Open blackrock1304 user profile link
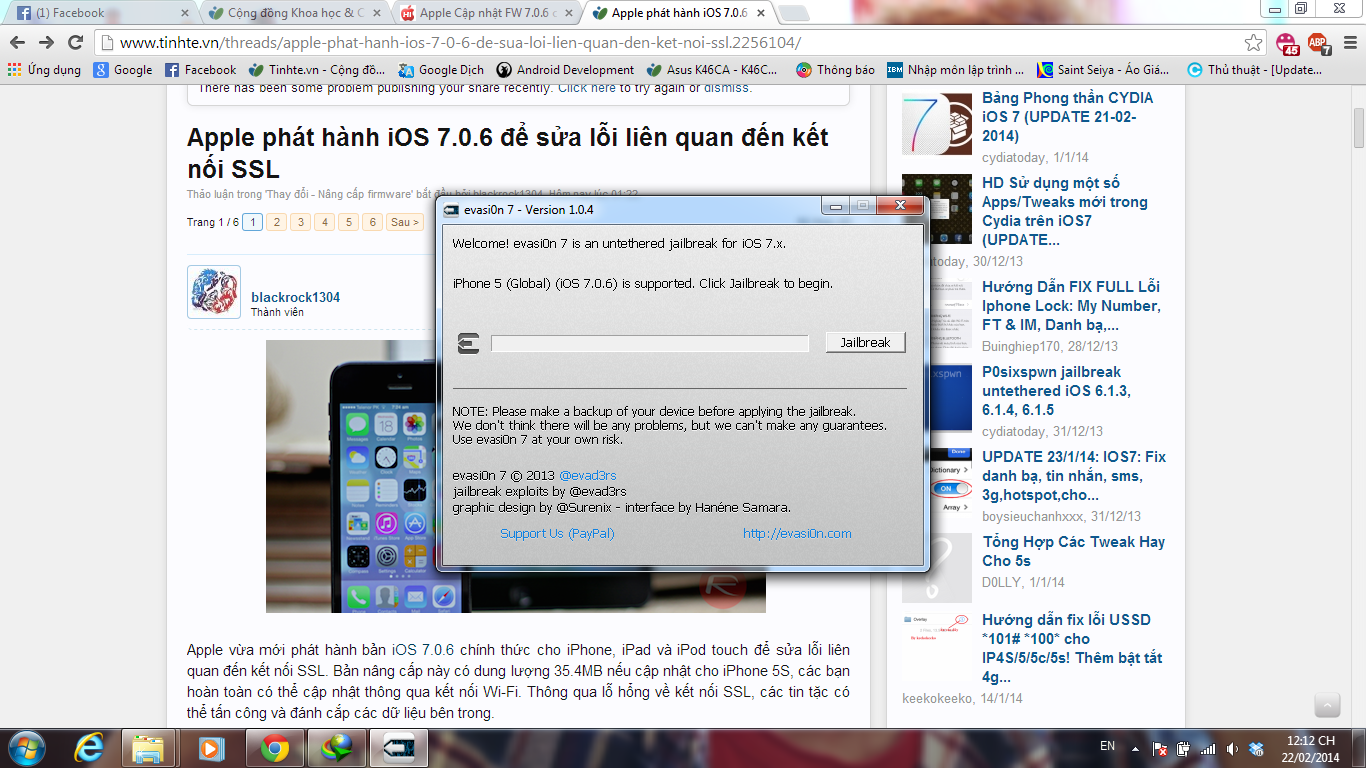This screenshot has height=768, width=1366. (295, 297)
